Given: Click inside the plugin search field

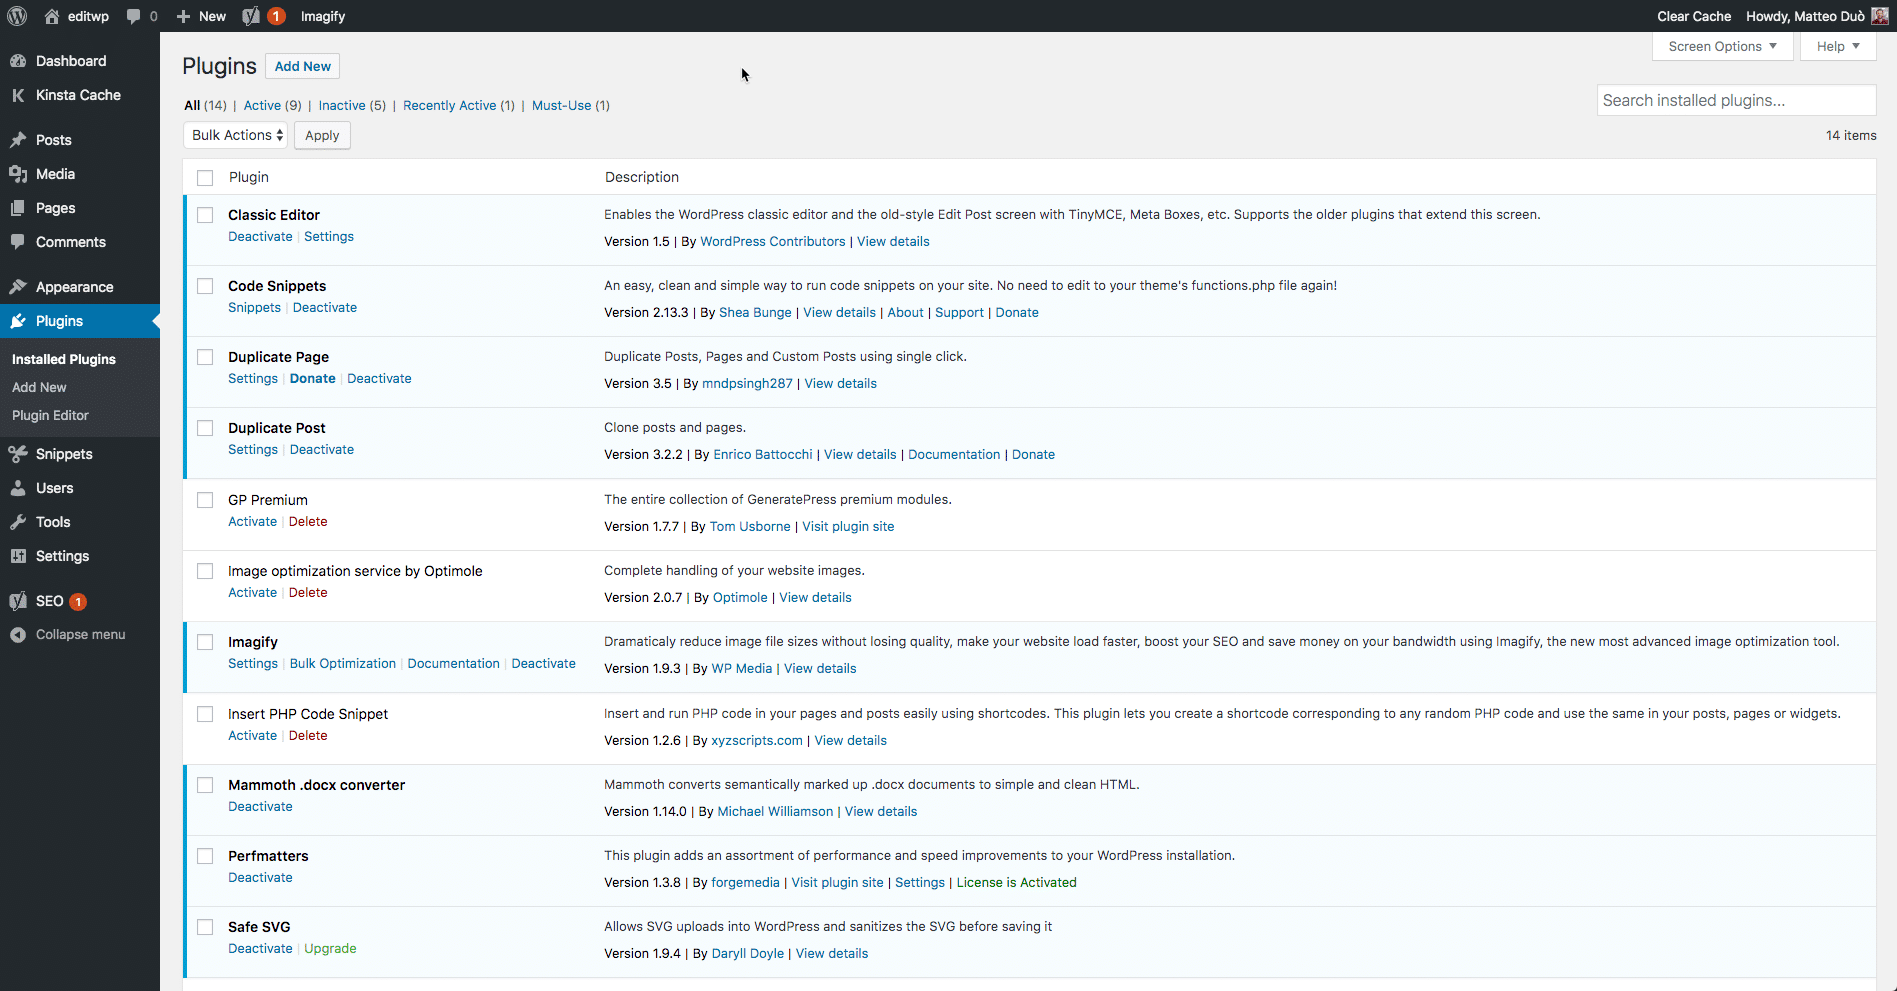Looking at the screenshot, I should (x=1736, y=100).
